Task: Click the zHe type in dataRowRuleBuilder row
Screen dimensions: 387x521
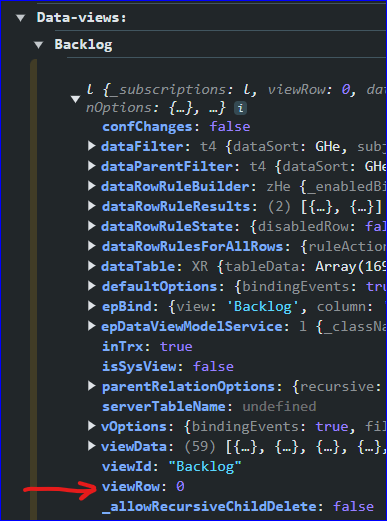Action: pos(279,187)
